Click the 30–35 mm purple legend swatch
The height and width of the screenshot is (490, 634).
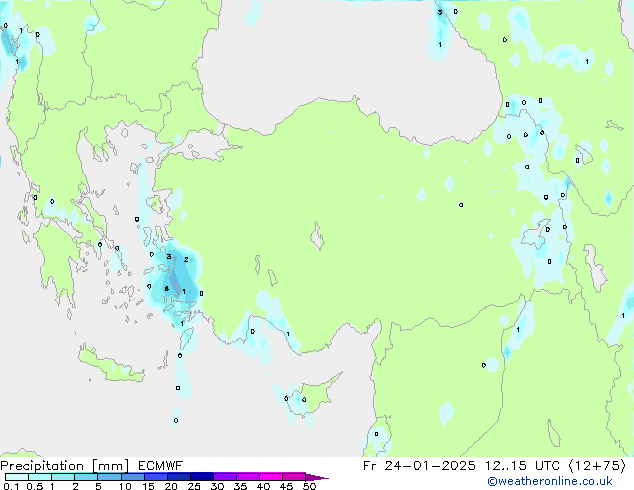pyautogui.click(x=224, y=477)
